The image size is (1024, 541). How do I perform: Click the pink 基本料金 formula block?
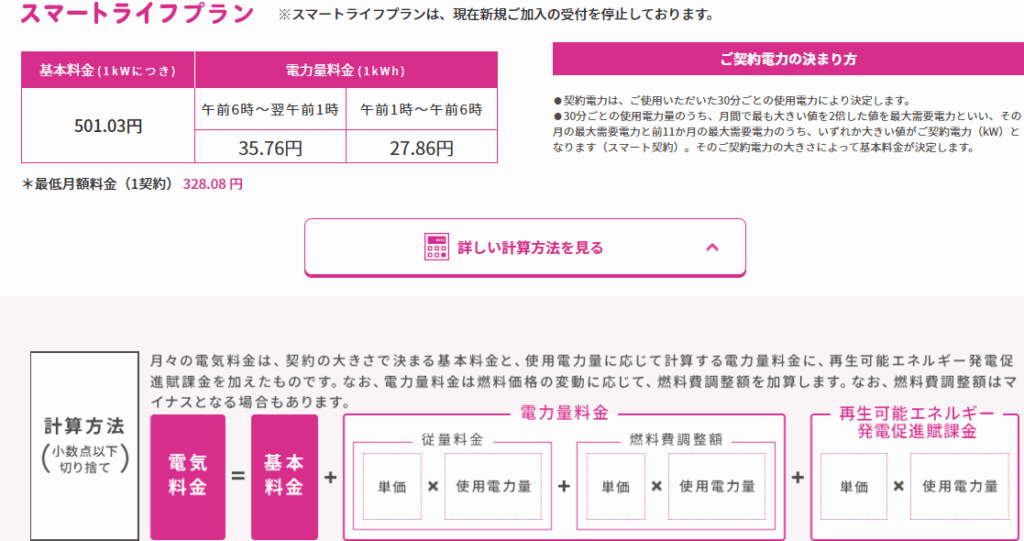pos(284,477)
